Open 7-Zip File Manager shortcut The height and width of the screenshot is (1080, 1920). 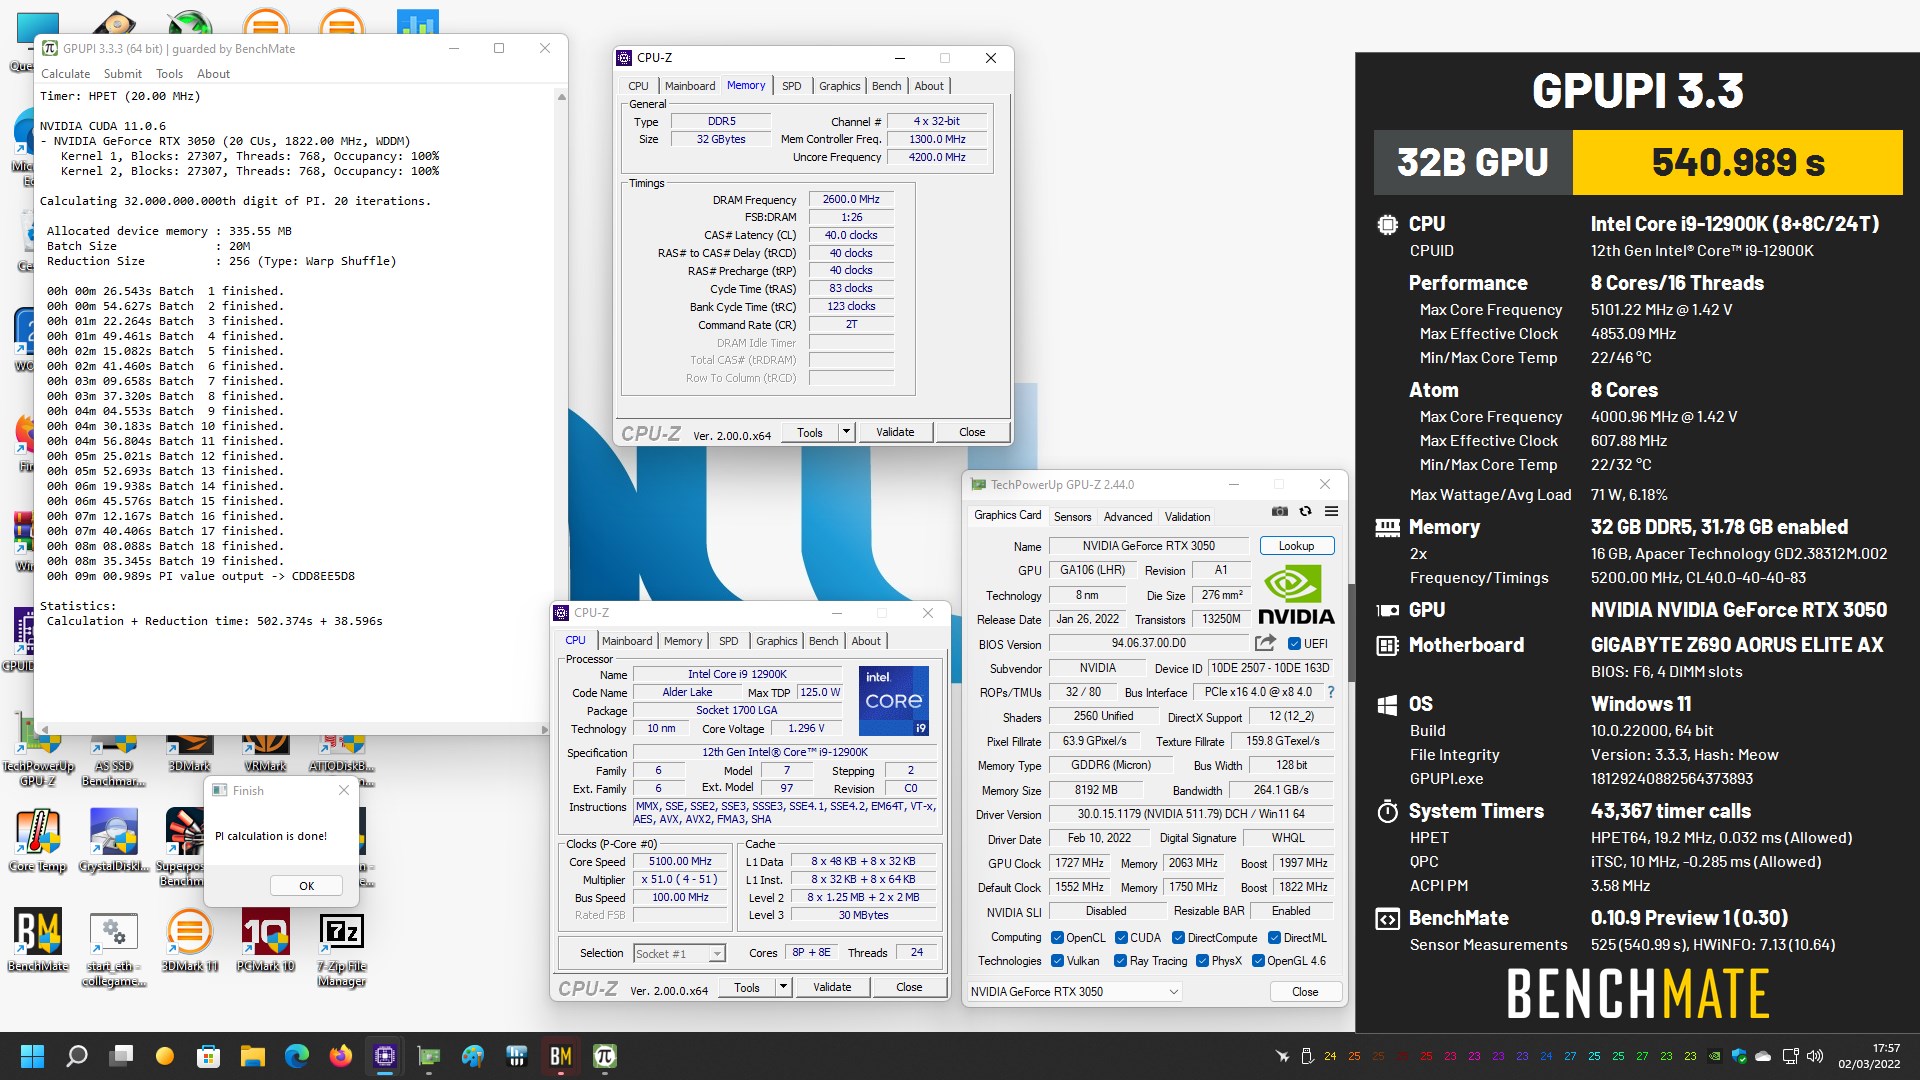click(x=342, y=948)
